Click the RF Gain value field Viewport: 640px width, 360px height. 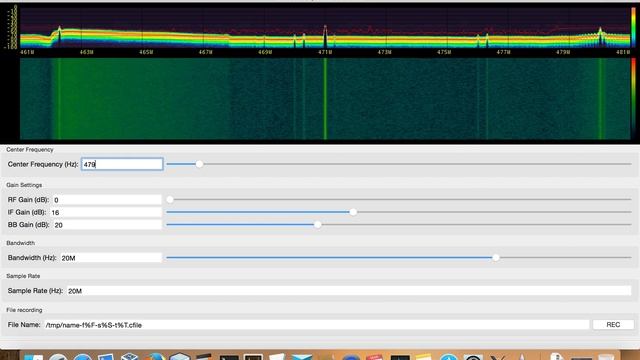107,200
